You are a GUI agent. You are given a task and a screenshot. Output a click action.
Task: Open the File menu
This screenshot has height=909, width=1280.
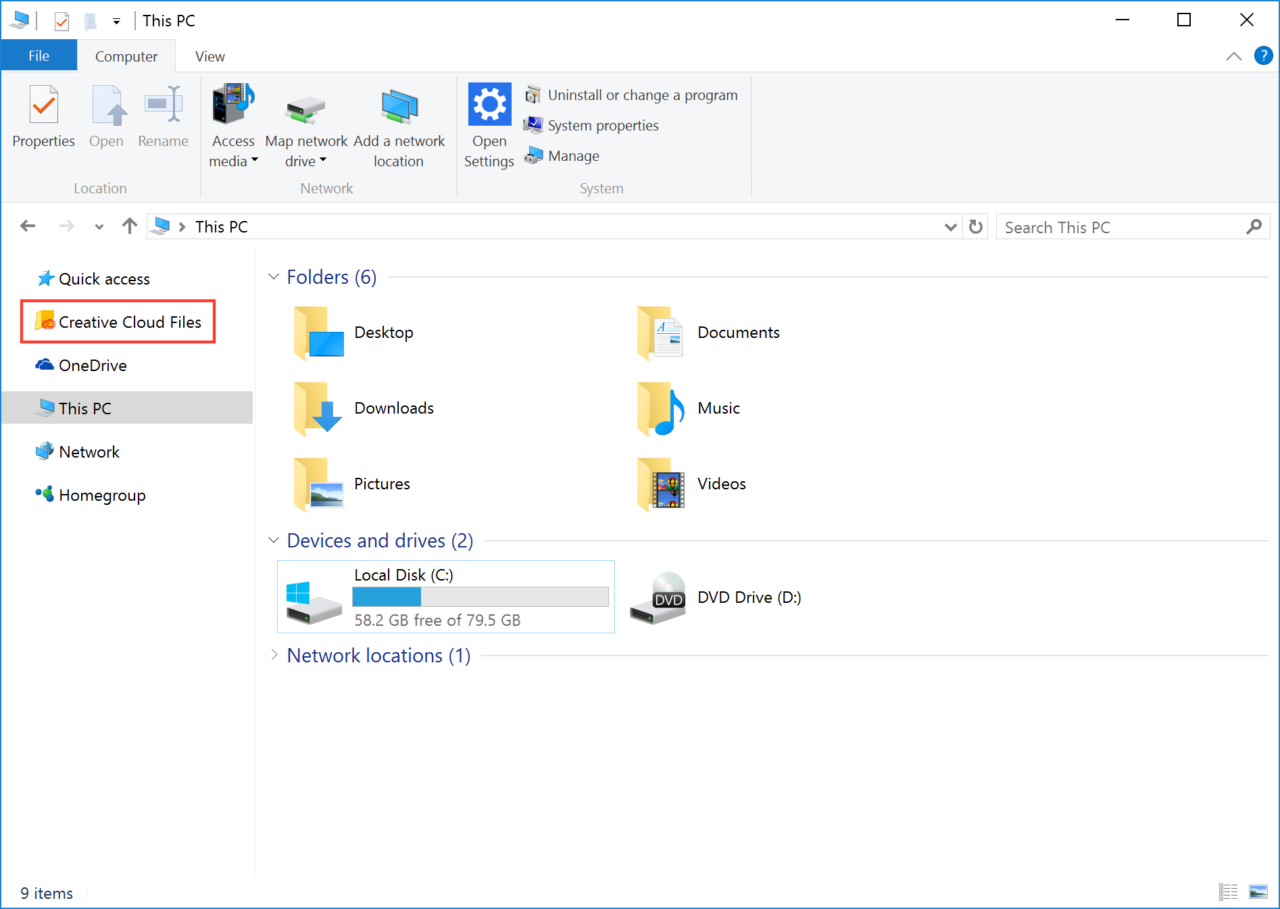coord(38,56)
